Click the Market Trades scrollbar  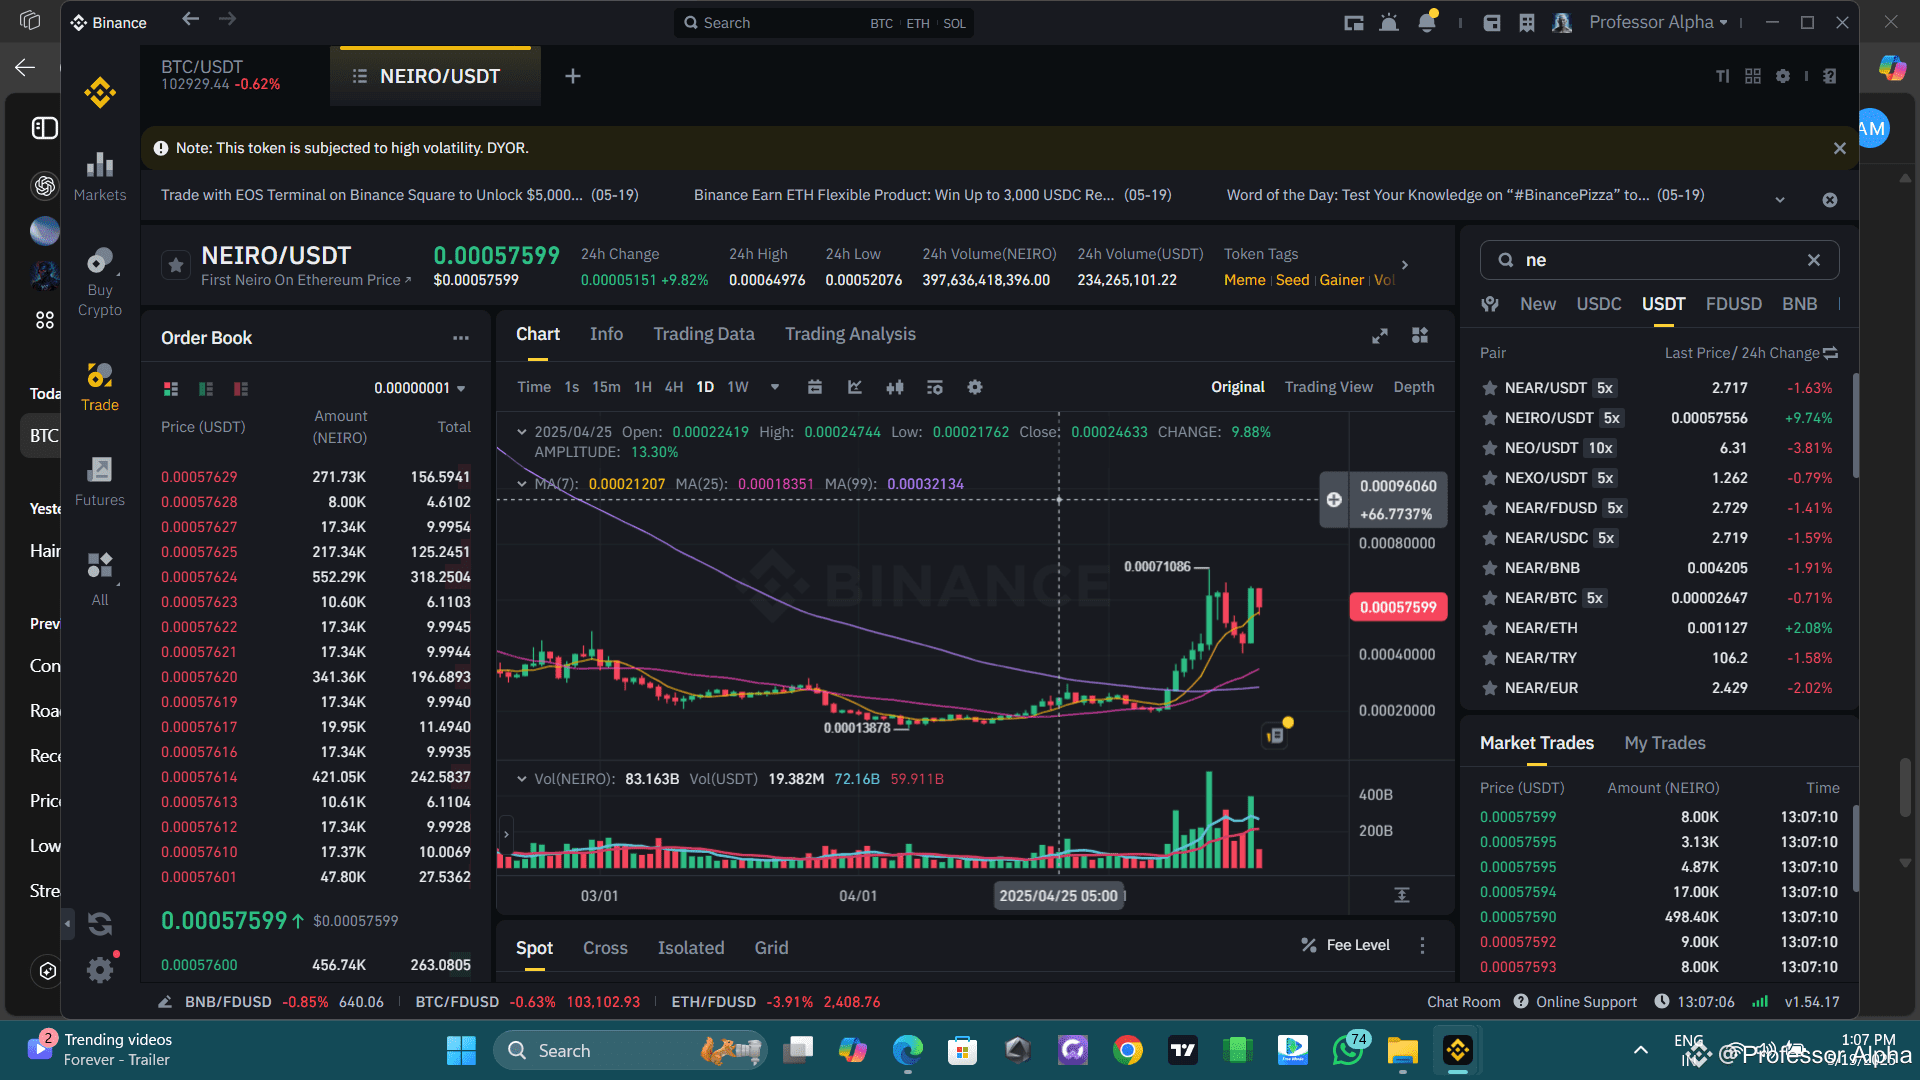[x=1855, y=848]
